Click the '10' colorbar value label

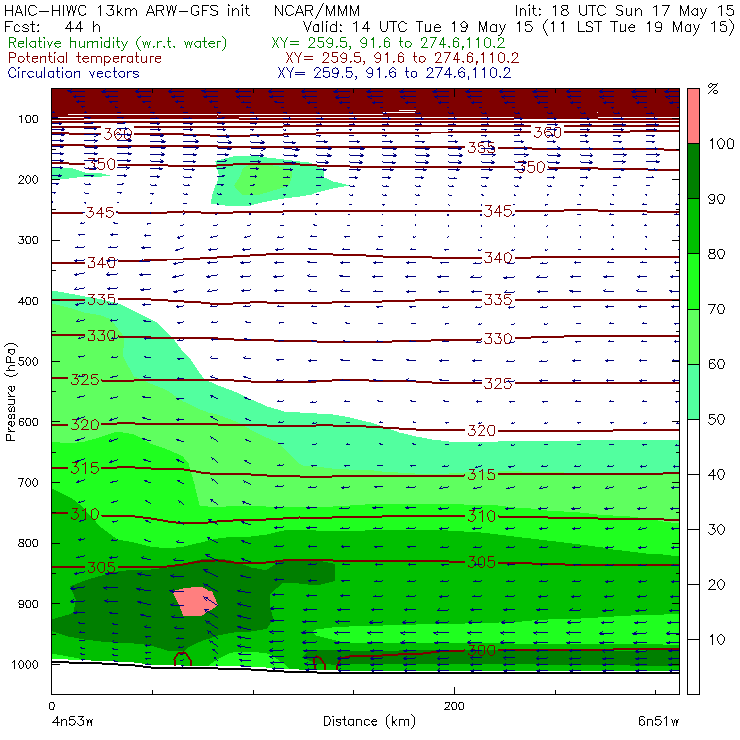tap(716, 640)
